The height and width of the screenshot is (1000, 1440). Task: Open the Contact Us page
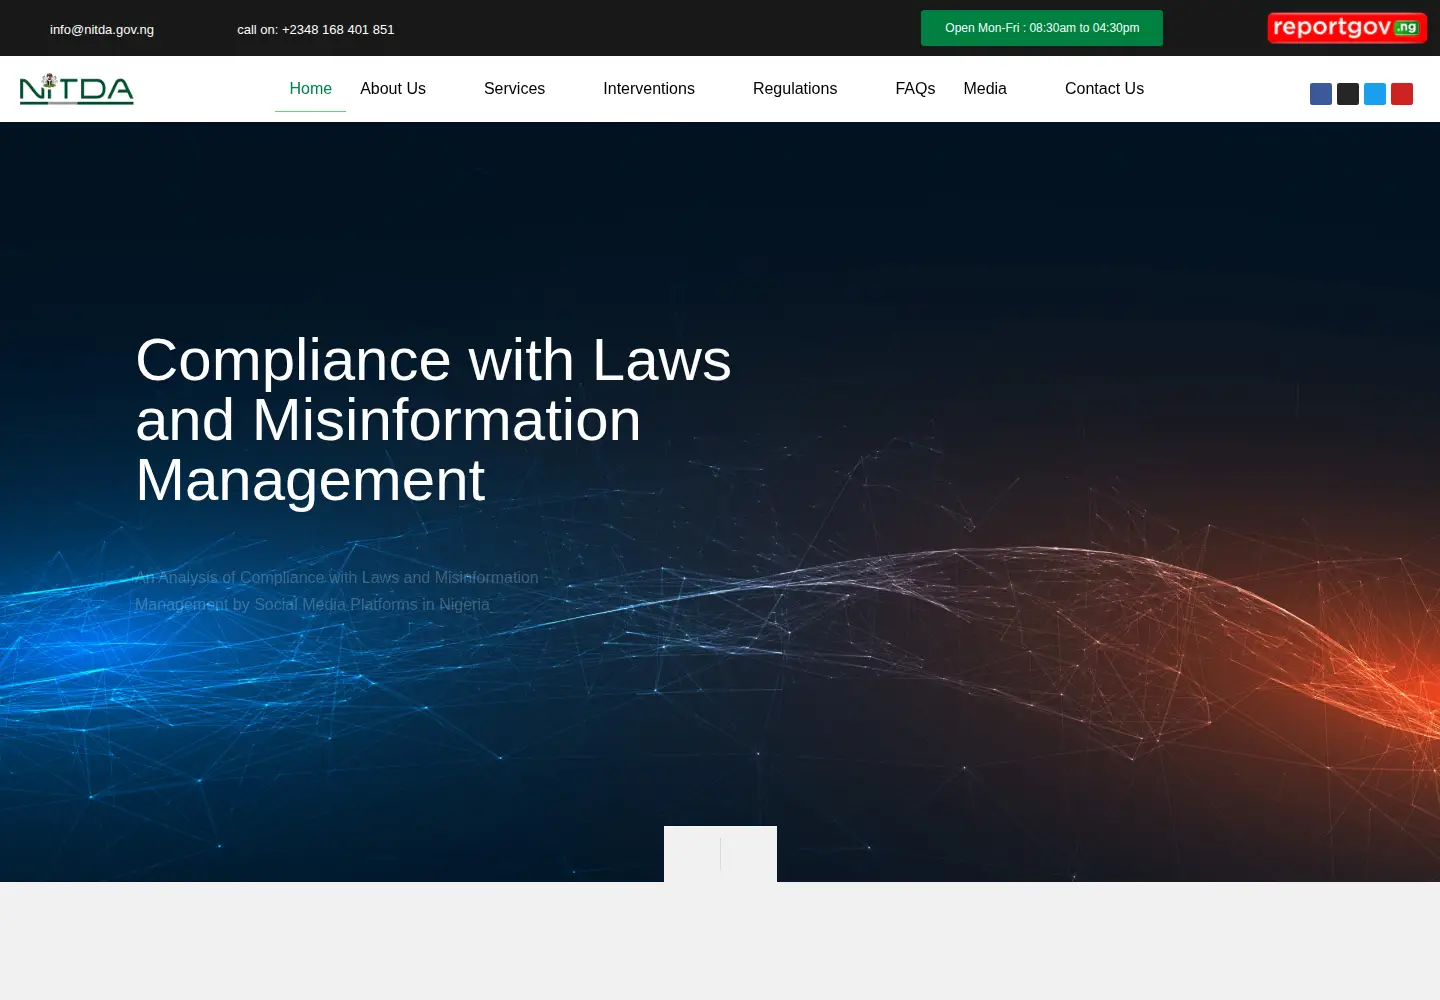(1104, 89)
